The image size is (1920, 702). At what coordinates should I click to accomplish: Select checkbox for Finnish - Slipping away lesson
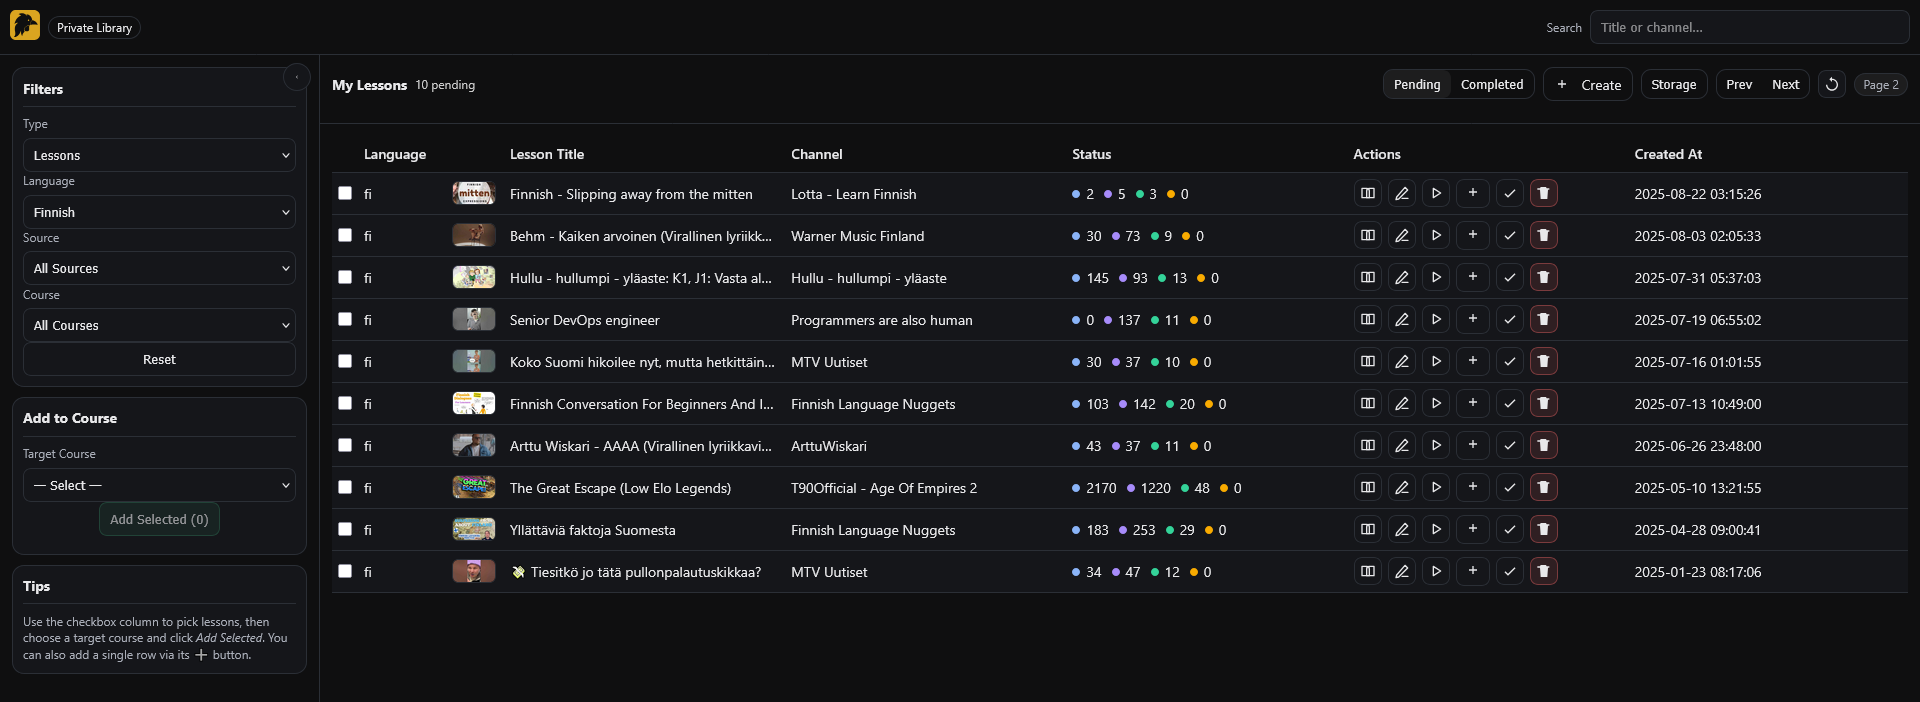click(345, 193)
